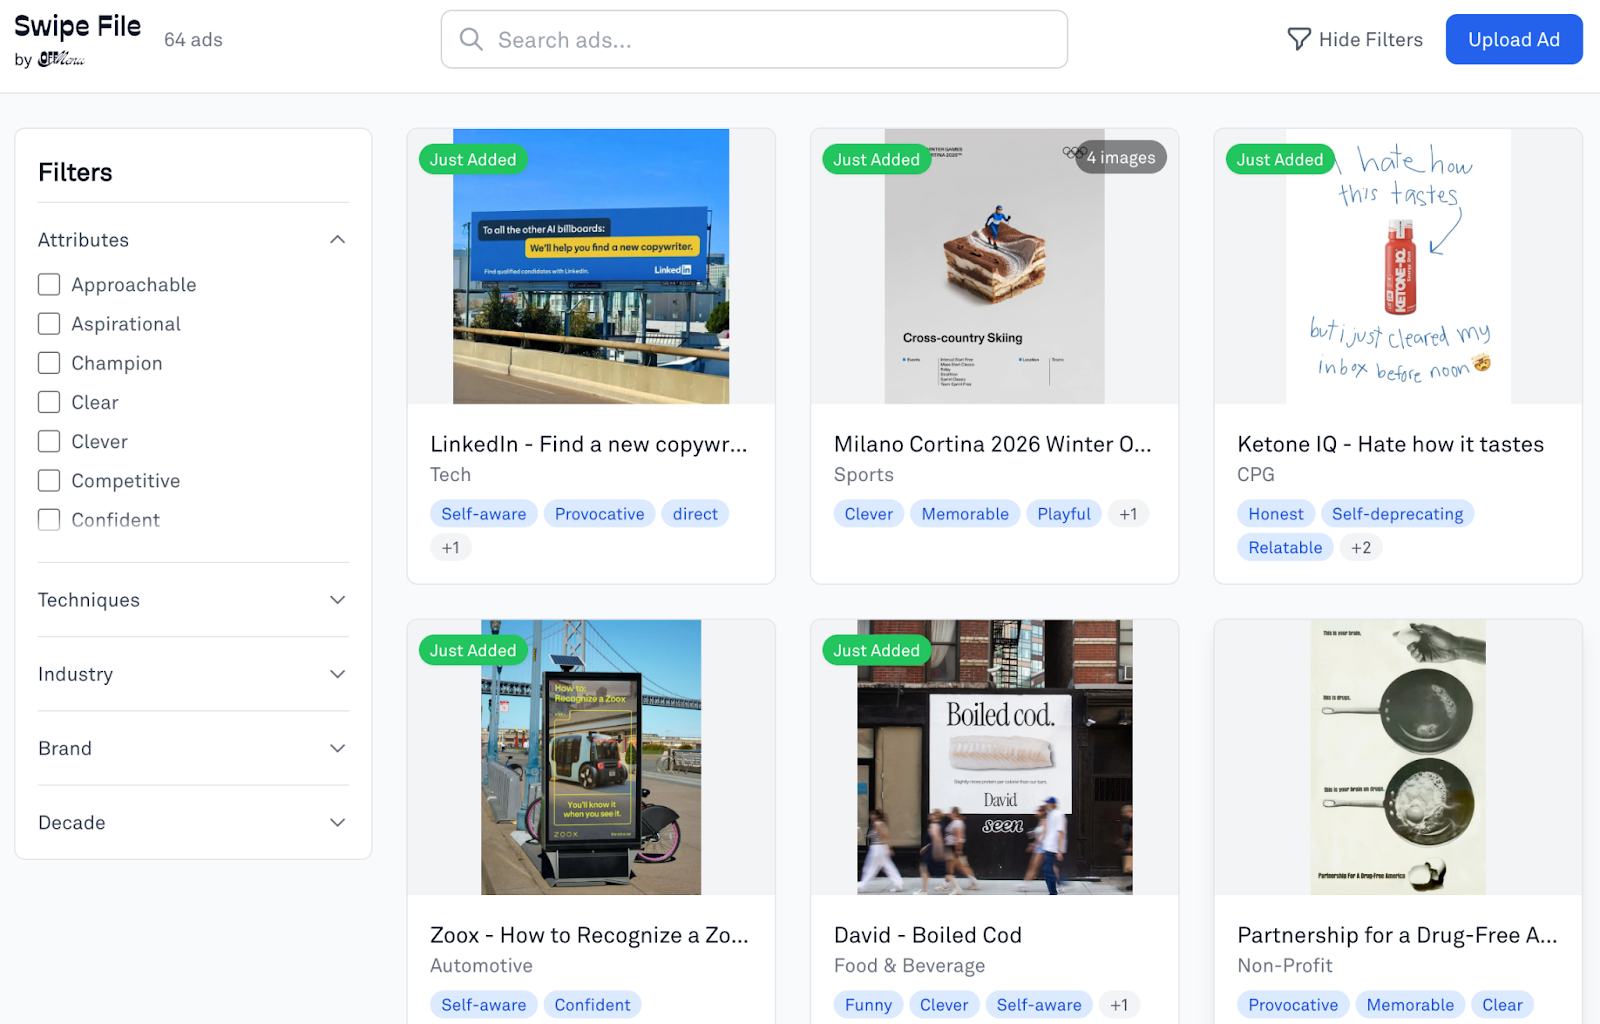Click the Sports category label

coord(864,475)
